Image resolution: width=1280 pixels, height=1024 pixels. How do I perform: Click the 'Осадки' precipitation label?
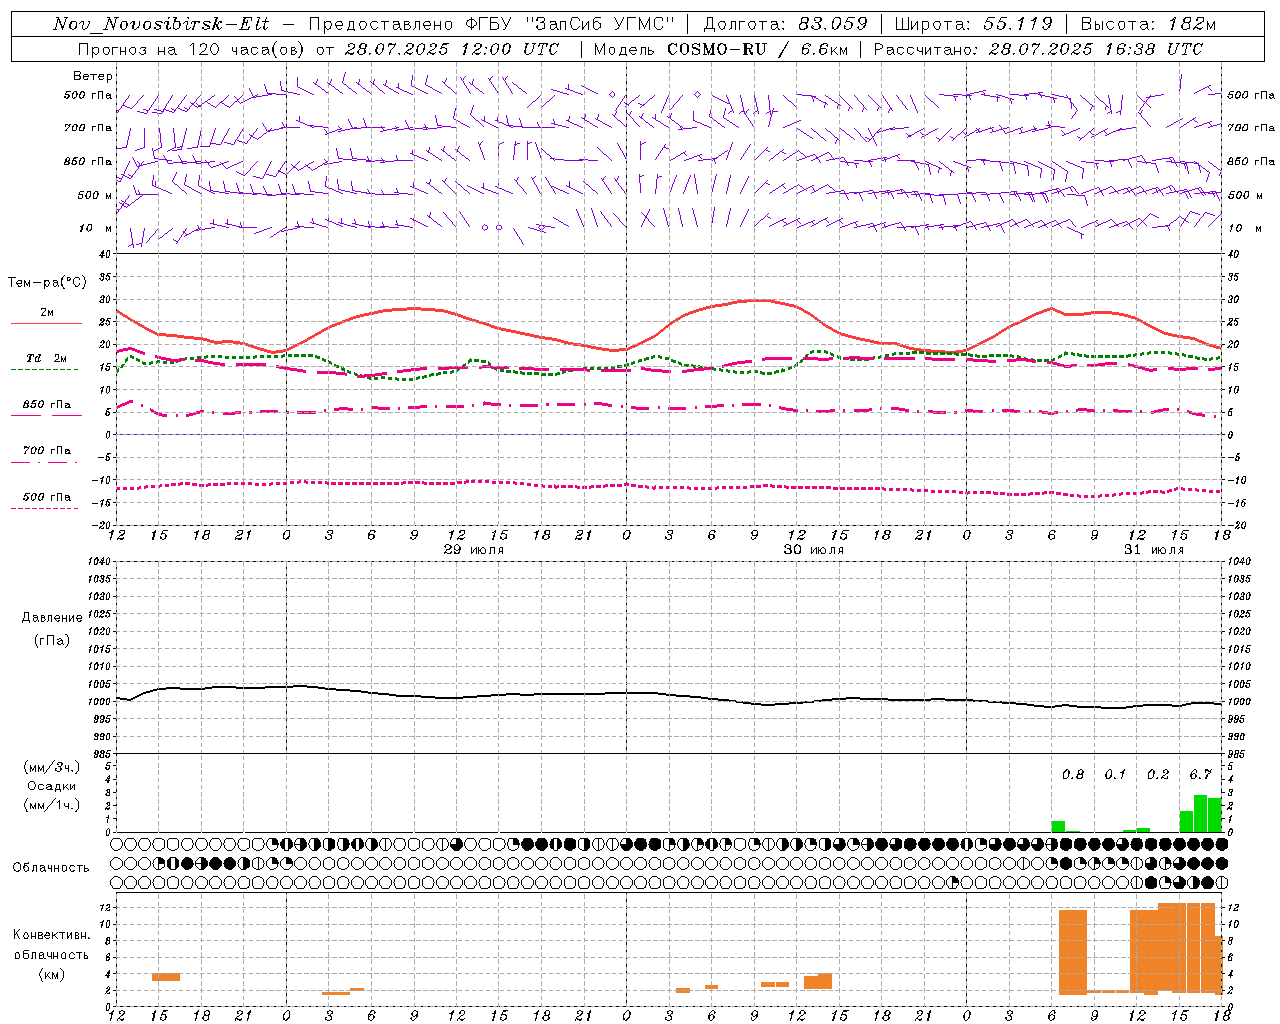point(52,786)
